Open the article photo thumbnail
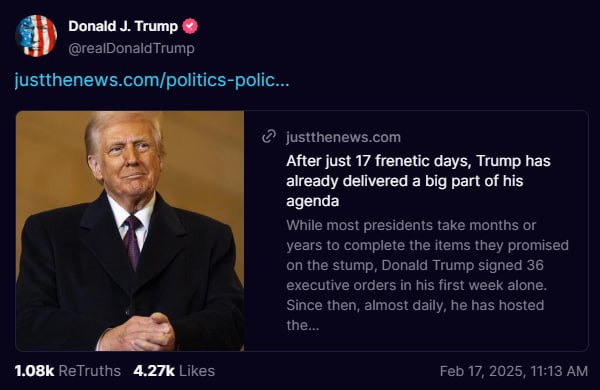The image size is (600, 390). 130,231
